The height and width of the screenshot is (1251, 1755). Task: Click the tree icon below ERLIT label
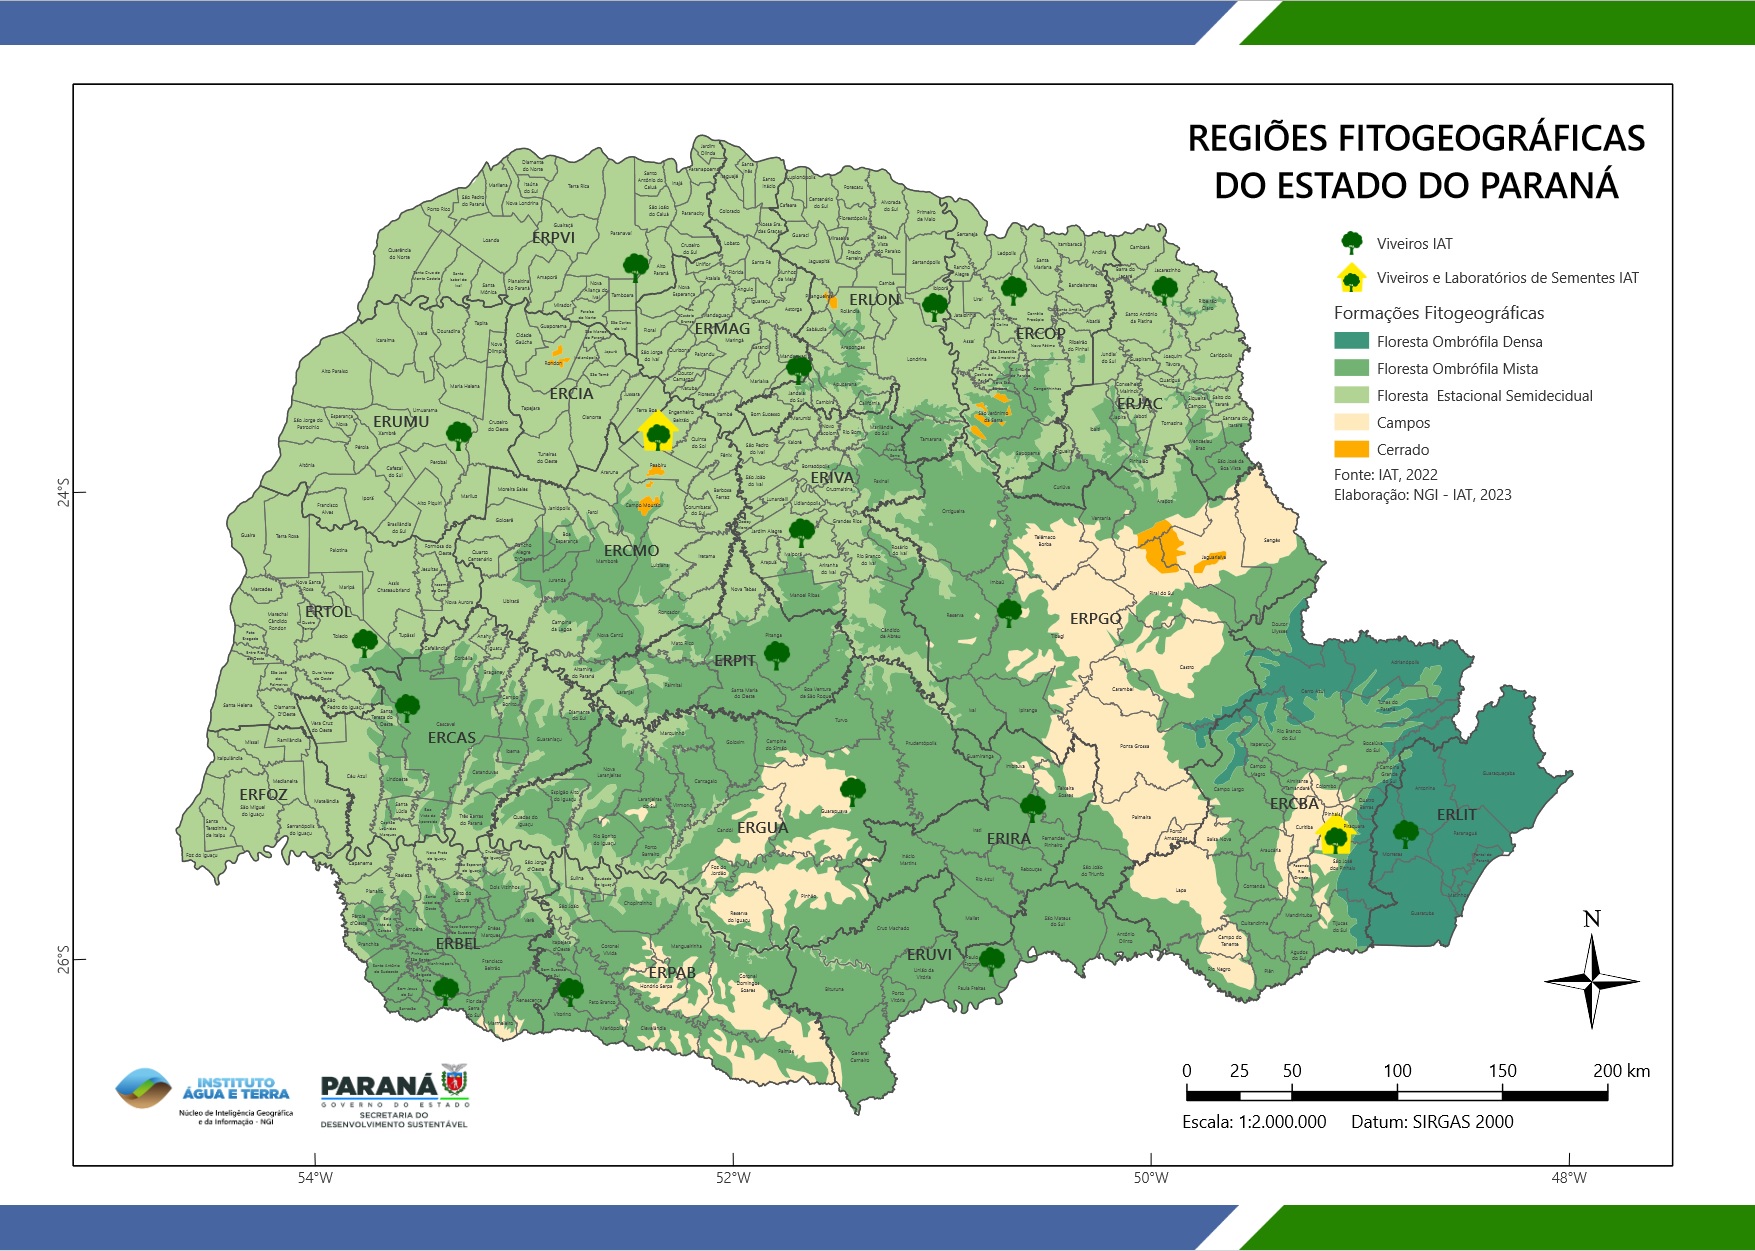(1406, 833)
